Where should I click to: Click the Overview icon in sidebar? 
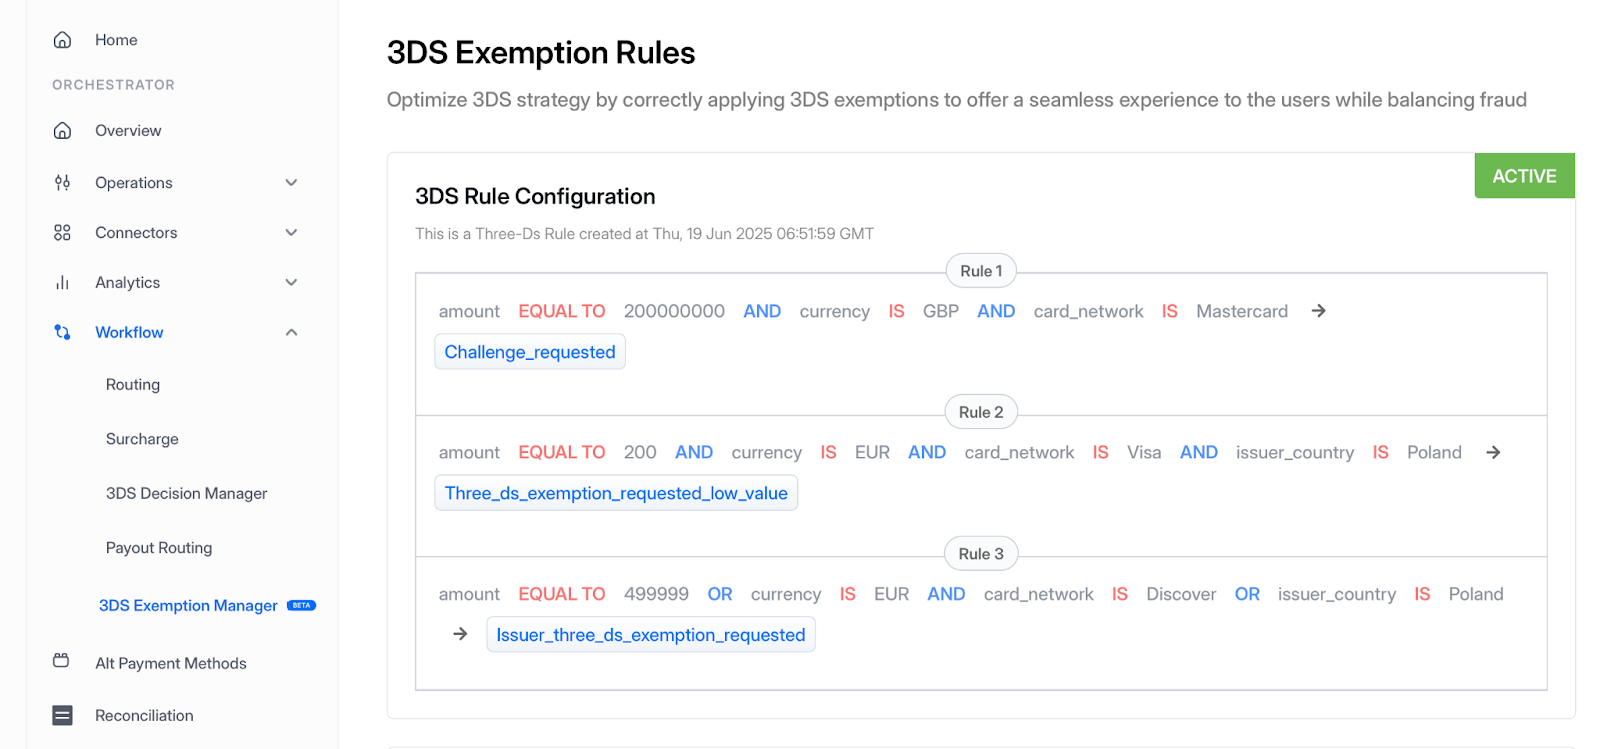coord(62,131)
